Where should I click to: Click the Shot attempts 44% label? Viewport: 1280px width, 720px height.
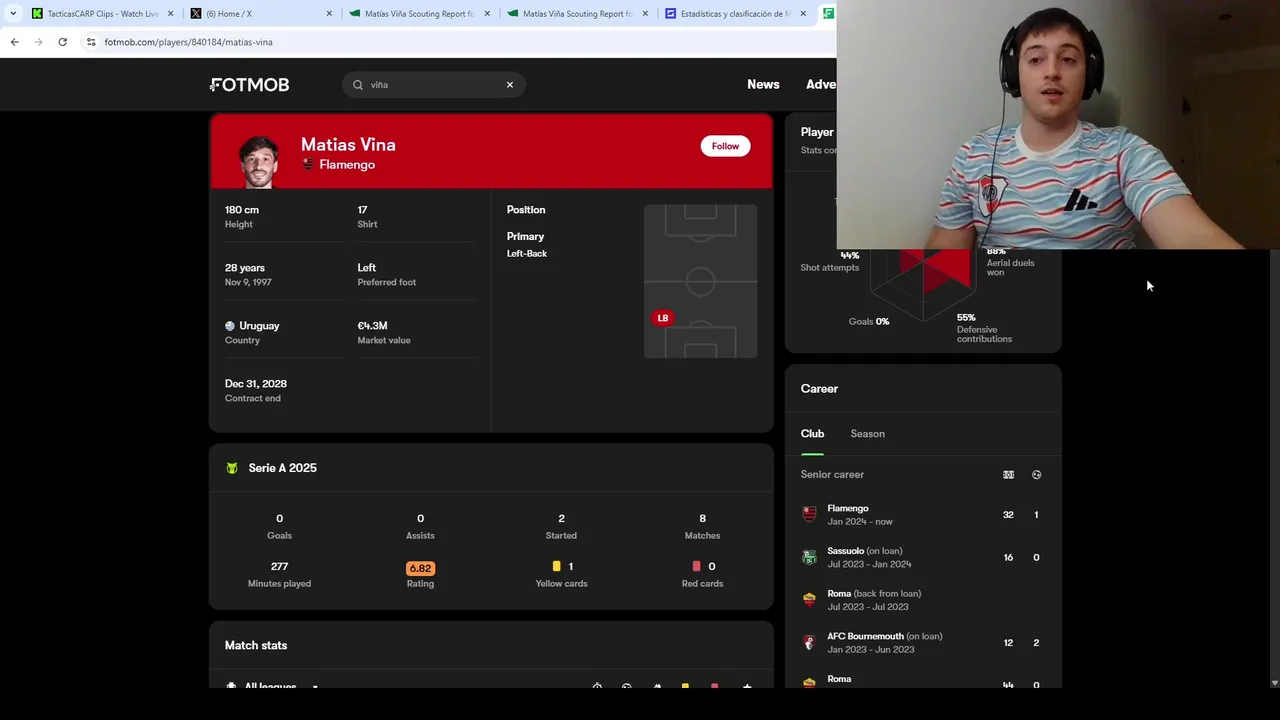click(x=829, y=262)
